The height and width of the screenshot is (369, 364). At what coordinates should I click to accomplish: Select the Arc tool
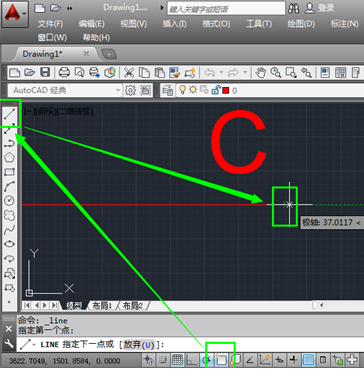tap(9, 186)
